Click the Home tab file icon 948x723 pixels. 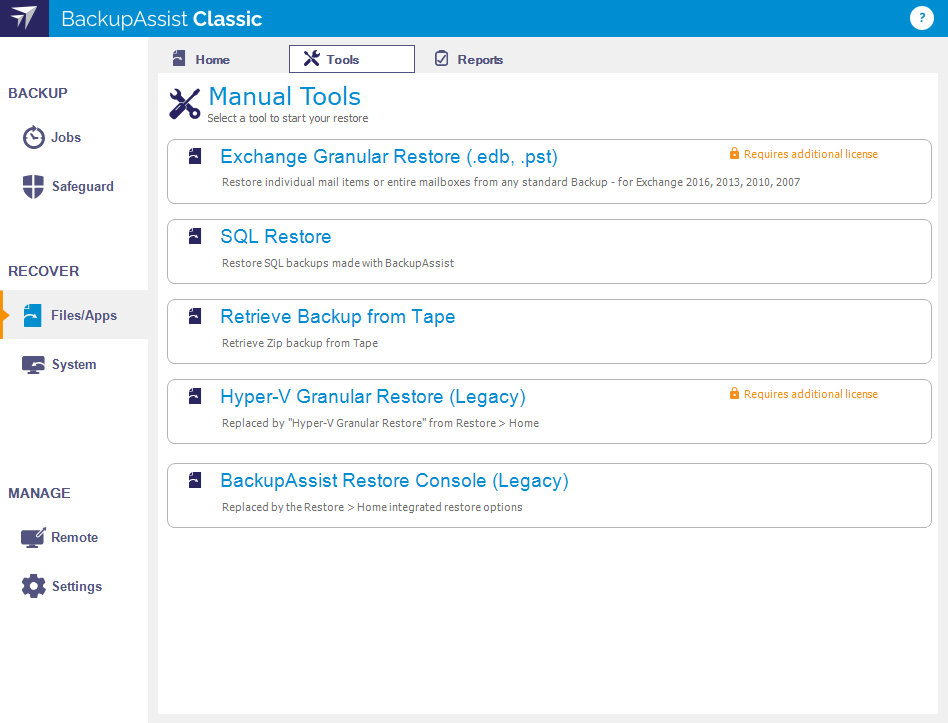pyautogui.click(x=179, y=59)
